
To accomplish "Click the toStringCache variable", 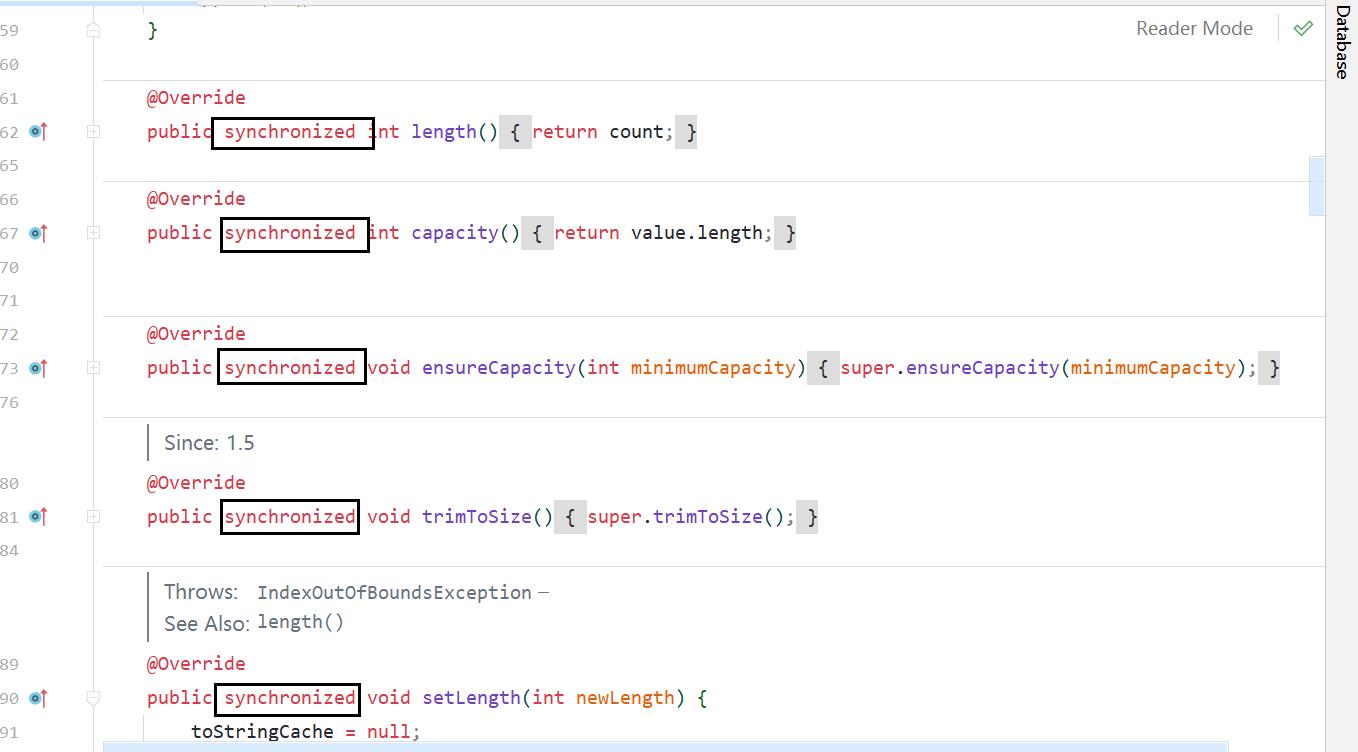I will [262, 732].
